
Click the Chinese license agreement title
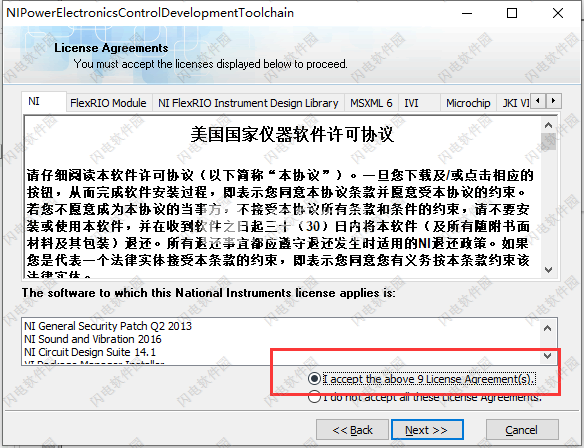tap(292, 134)
